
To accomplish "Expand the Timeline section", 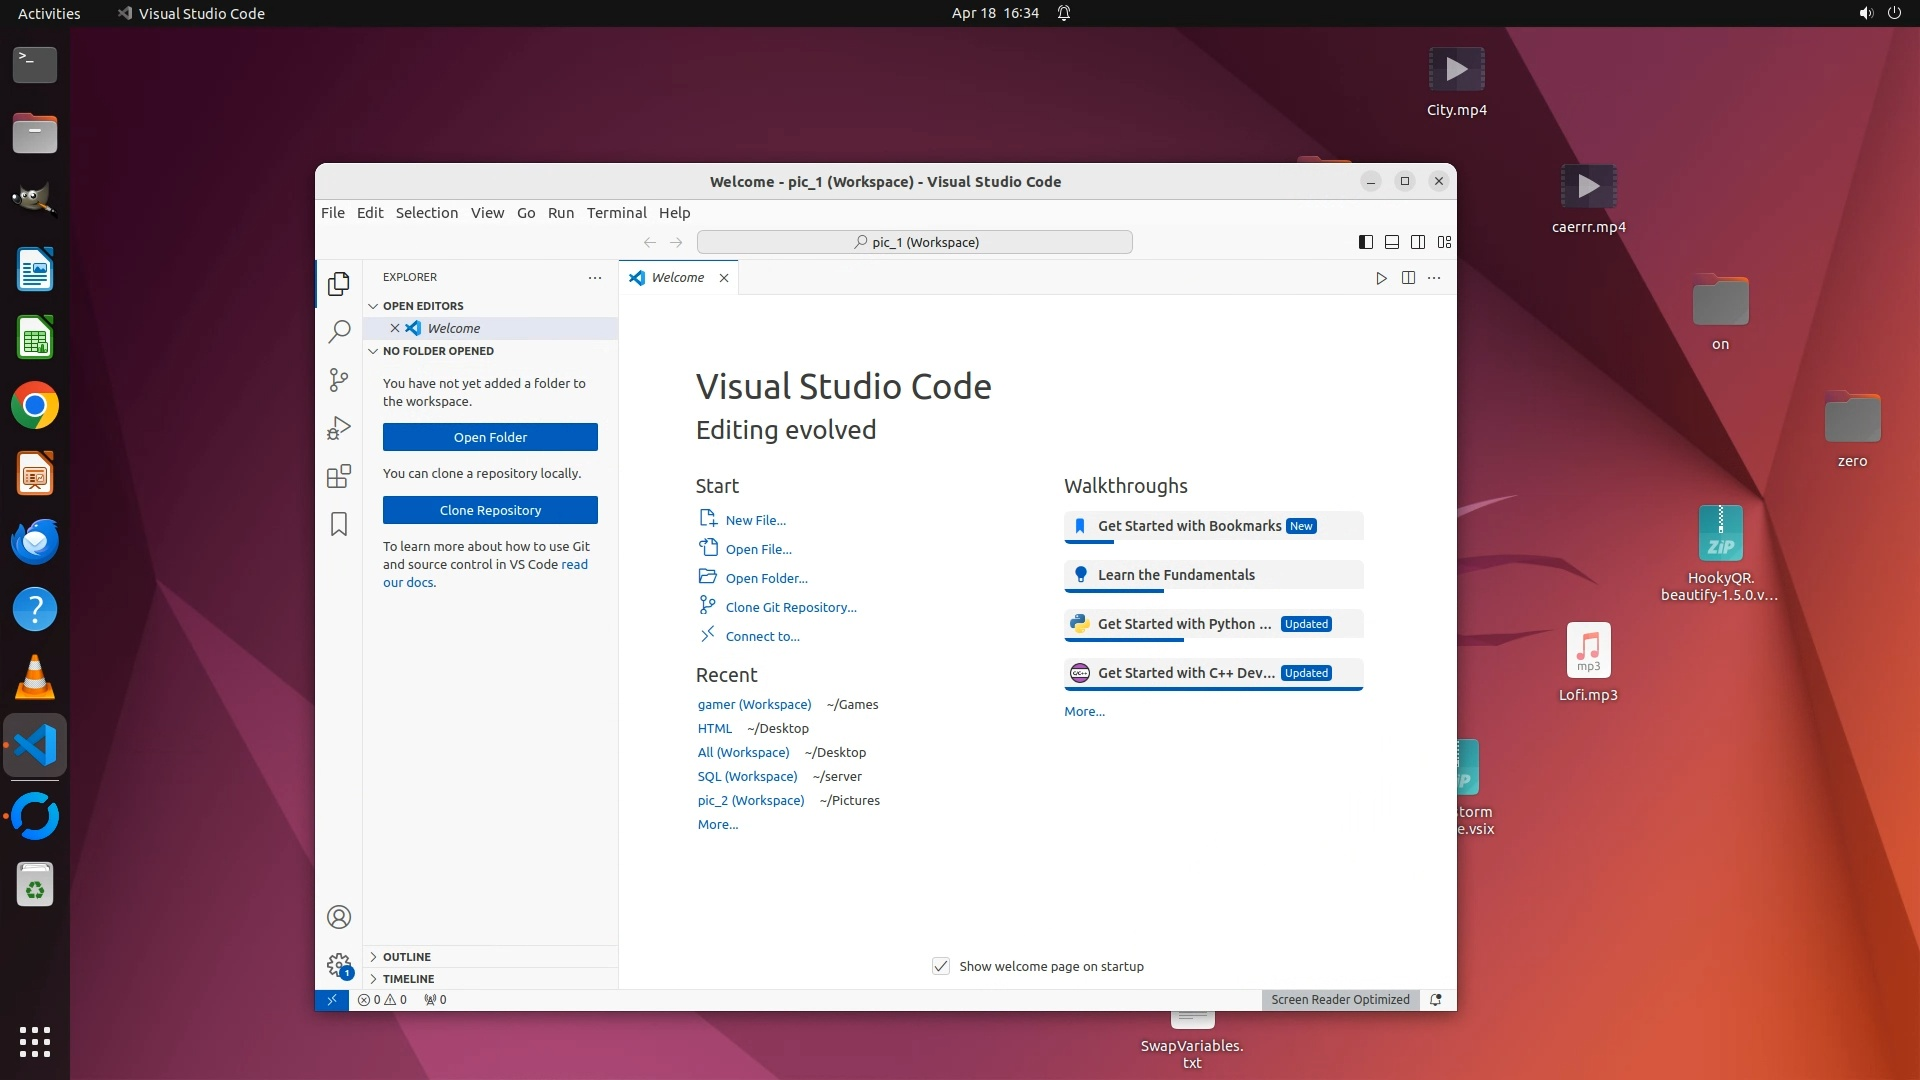I will point(408,979).
